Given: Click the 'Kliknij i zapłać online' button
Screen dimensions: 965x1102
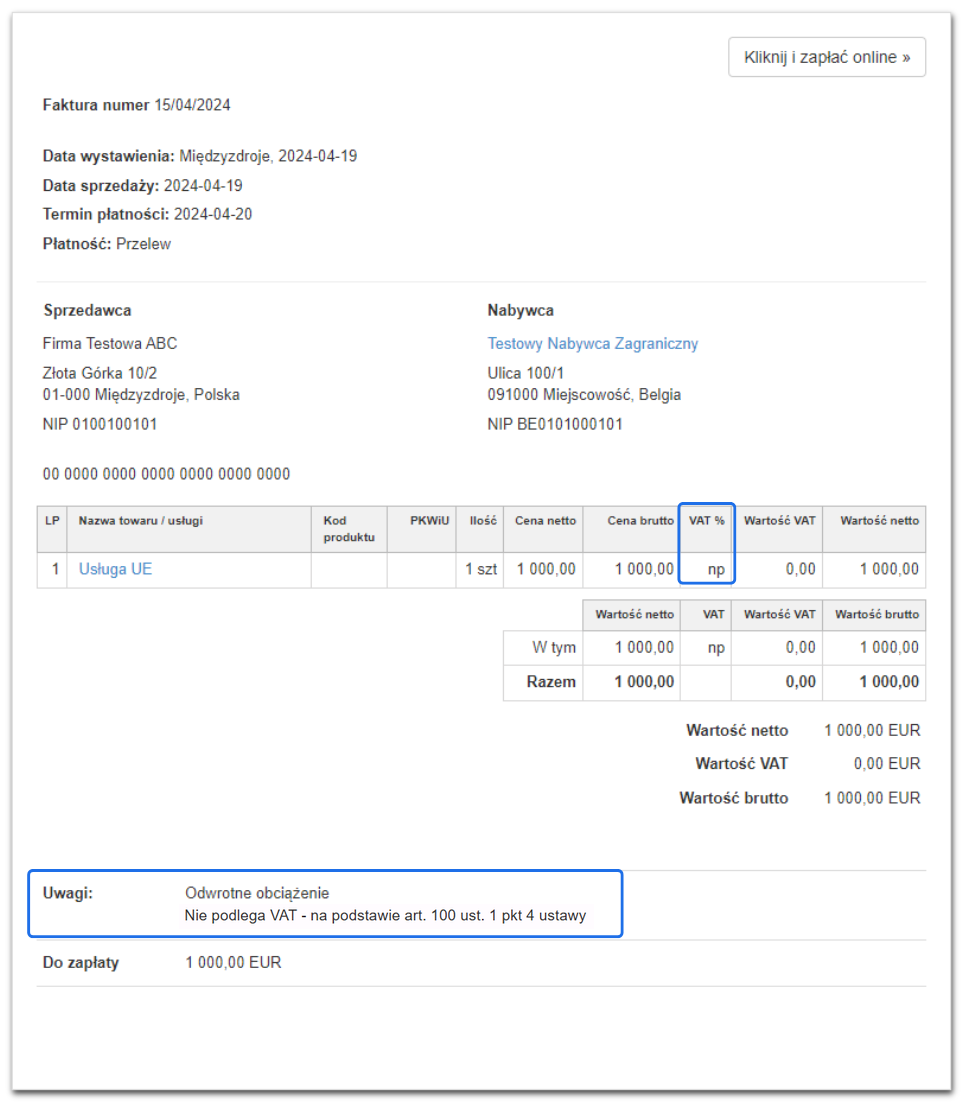Looking at the screenshot, I should [x=827, y=57].
